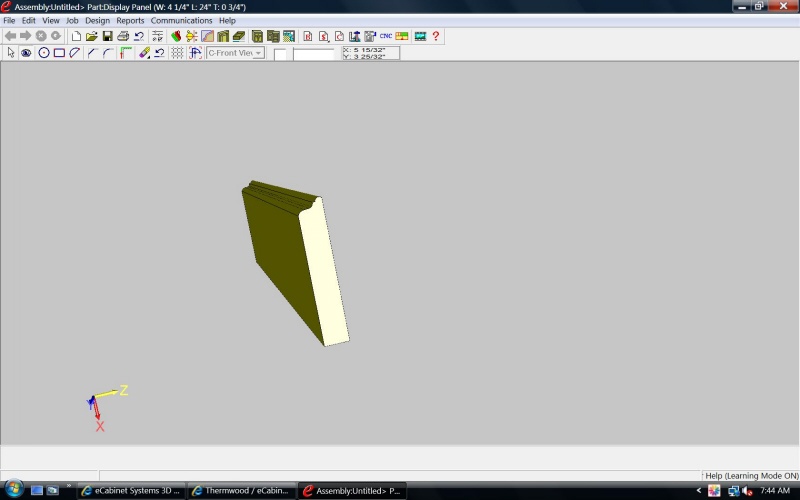Viewport: 800px width, 500px height.
Task: Switch to Assembly:Untitled taskbar window
Action: (352, 491)
